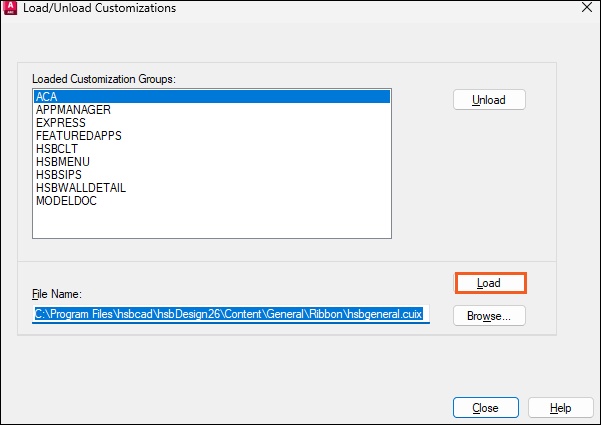Select the MODELDOC customization group
This screenshot has height=425, width=601.
(x=212, y=201)
